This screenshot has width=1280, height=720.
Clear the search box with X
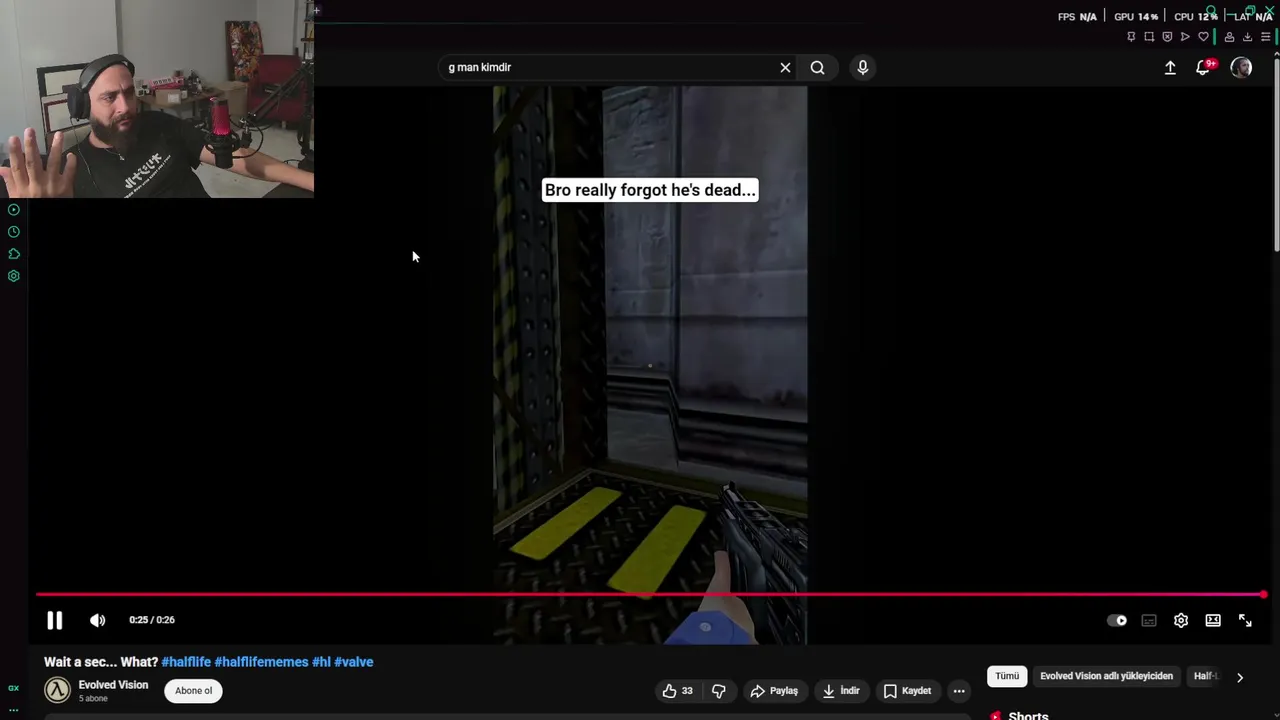[x=785, y=67]
